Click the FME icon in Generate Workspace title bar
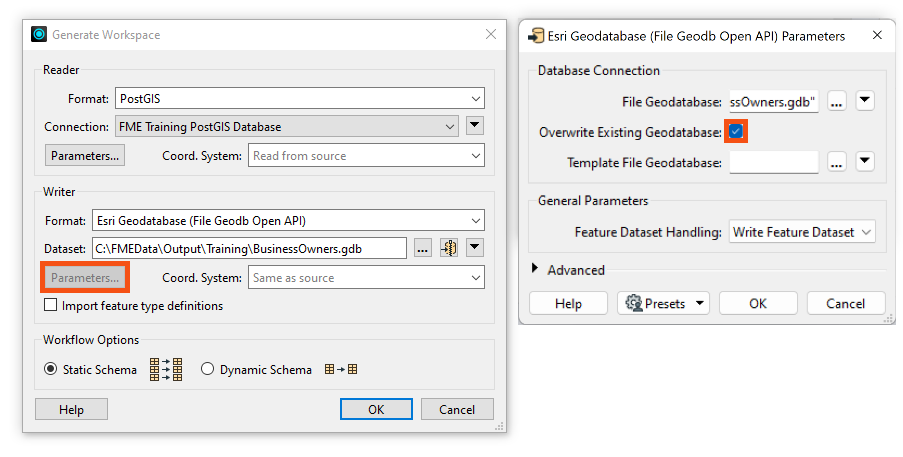Viewport: 903px width, 457px height. pos(39,35)
